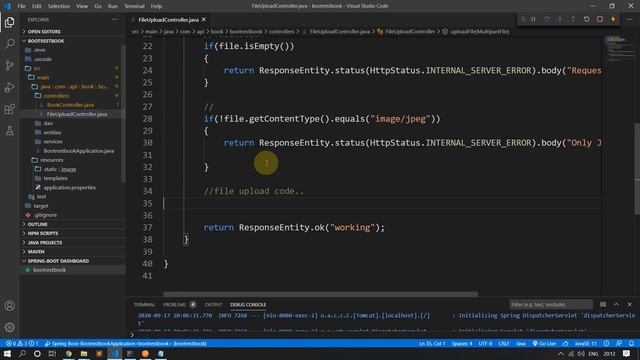Open the Explorer view in activity bar
Viewport: 640px width, 360px height.
click(9, 22)
